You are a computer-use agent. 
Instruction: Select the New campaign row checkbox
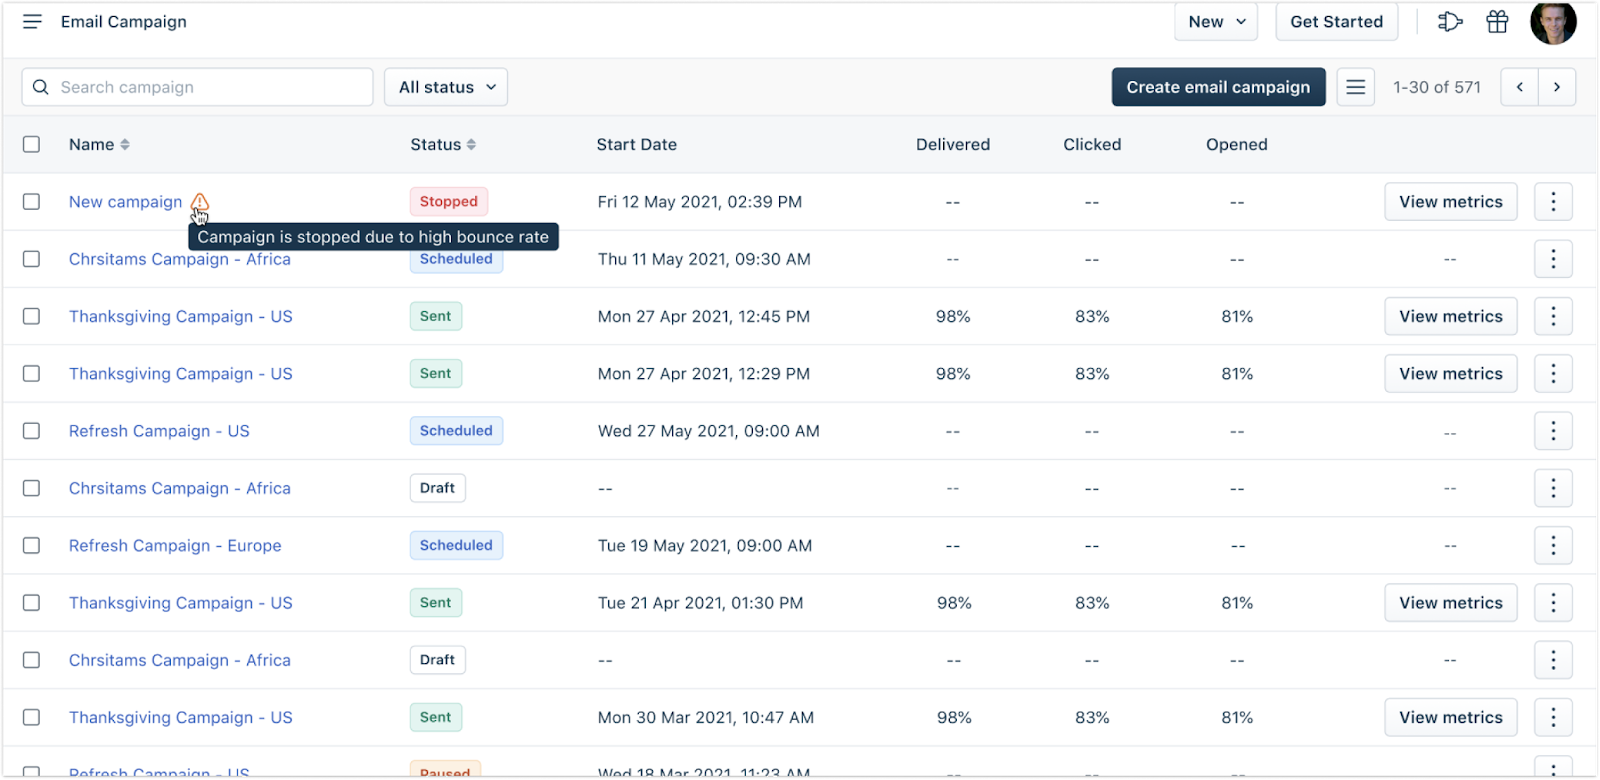pos(32,202)
